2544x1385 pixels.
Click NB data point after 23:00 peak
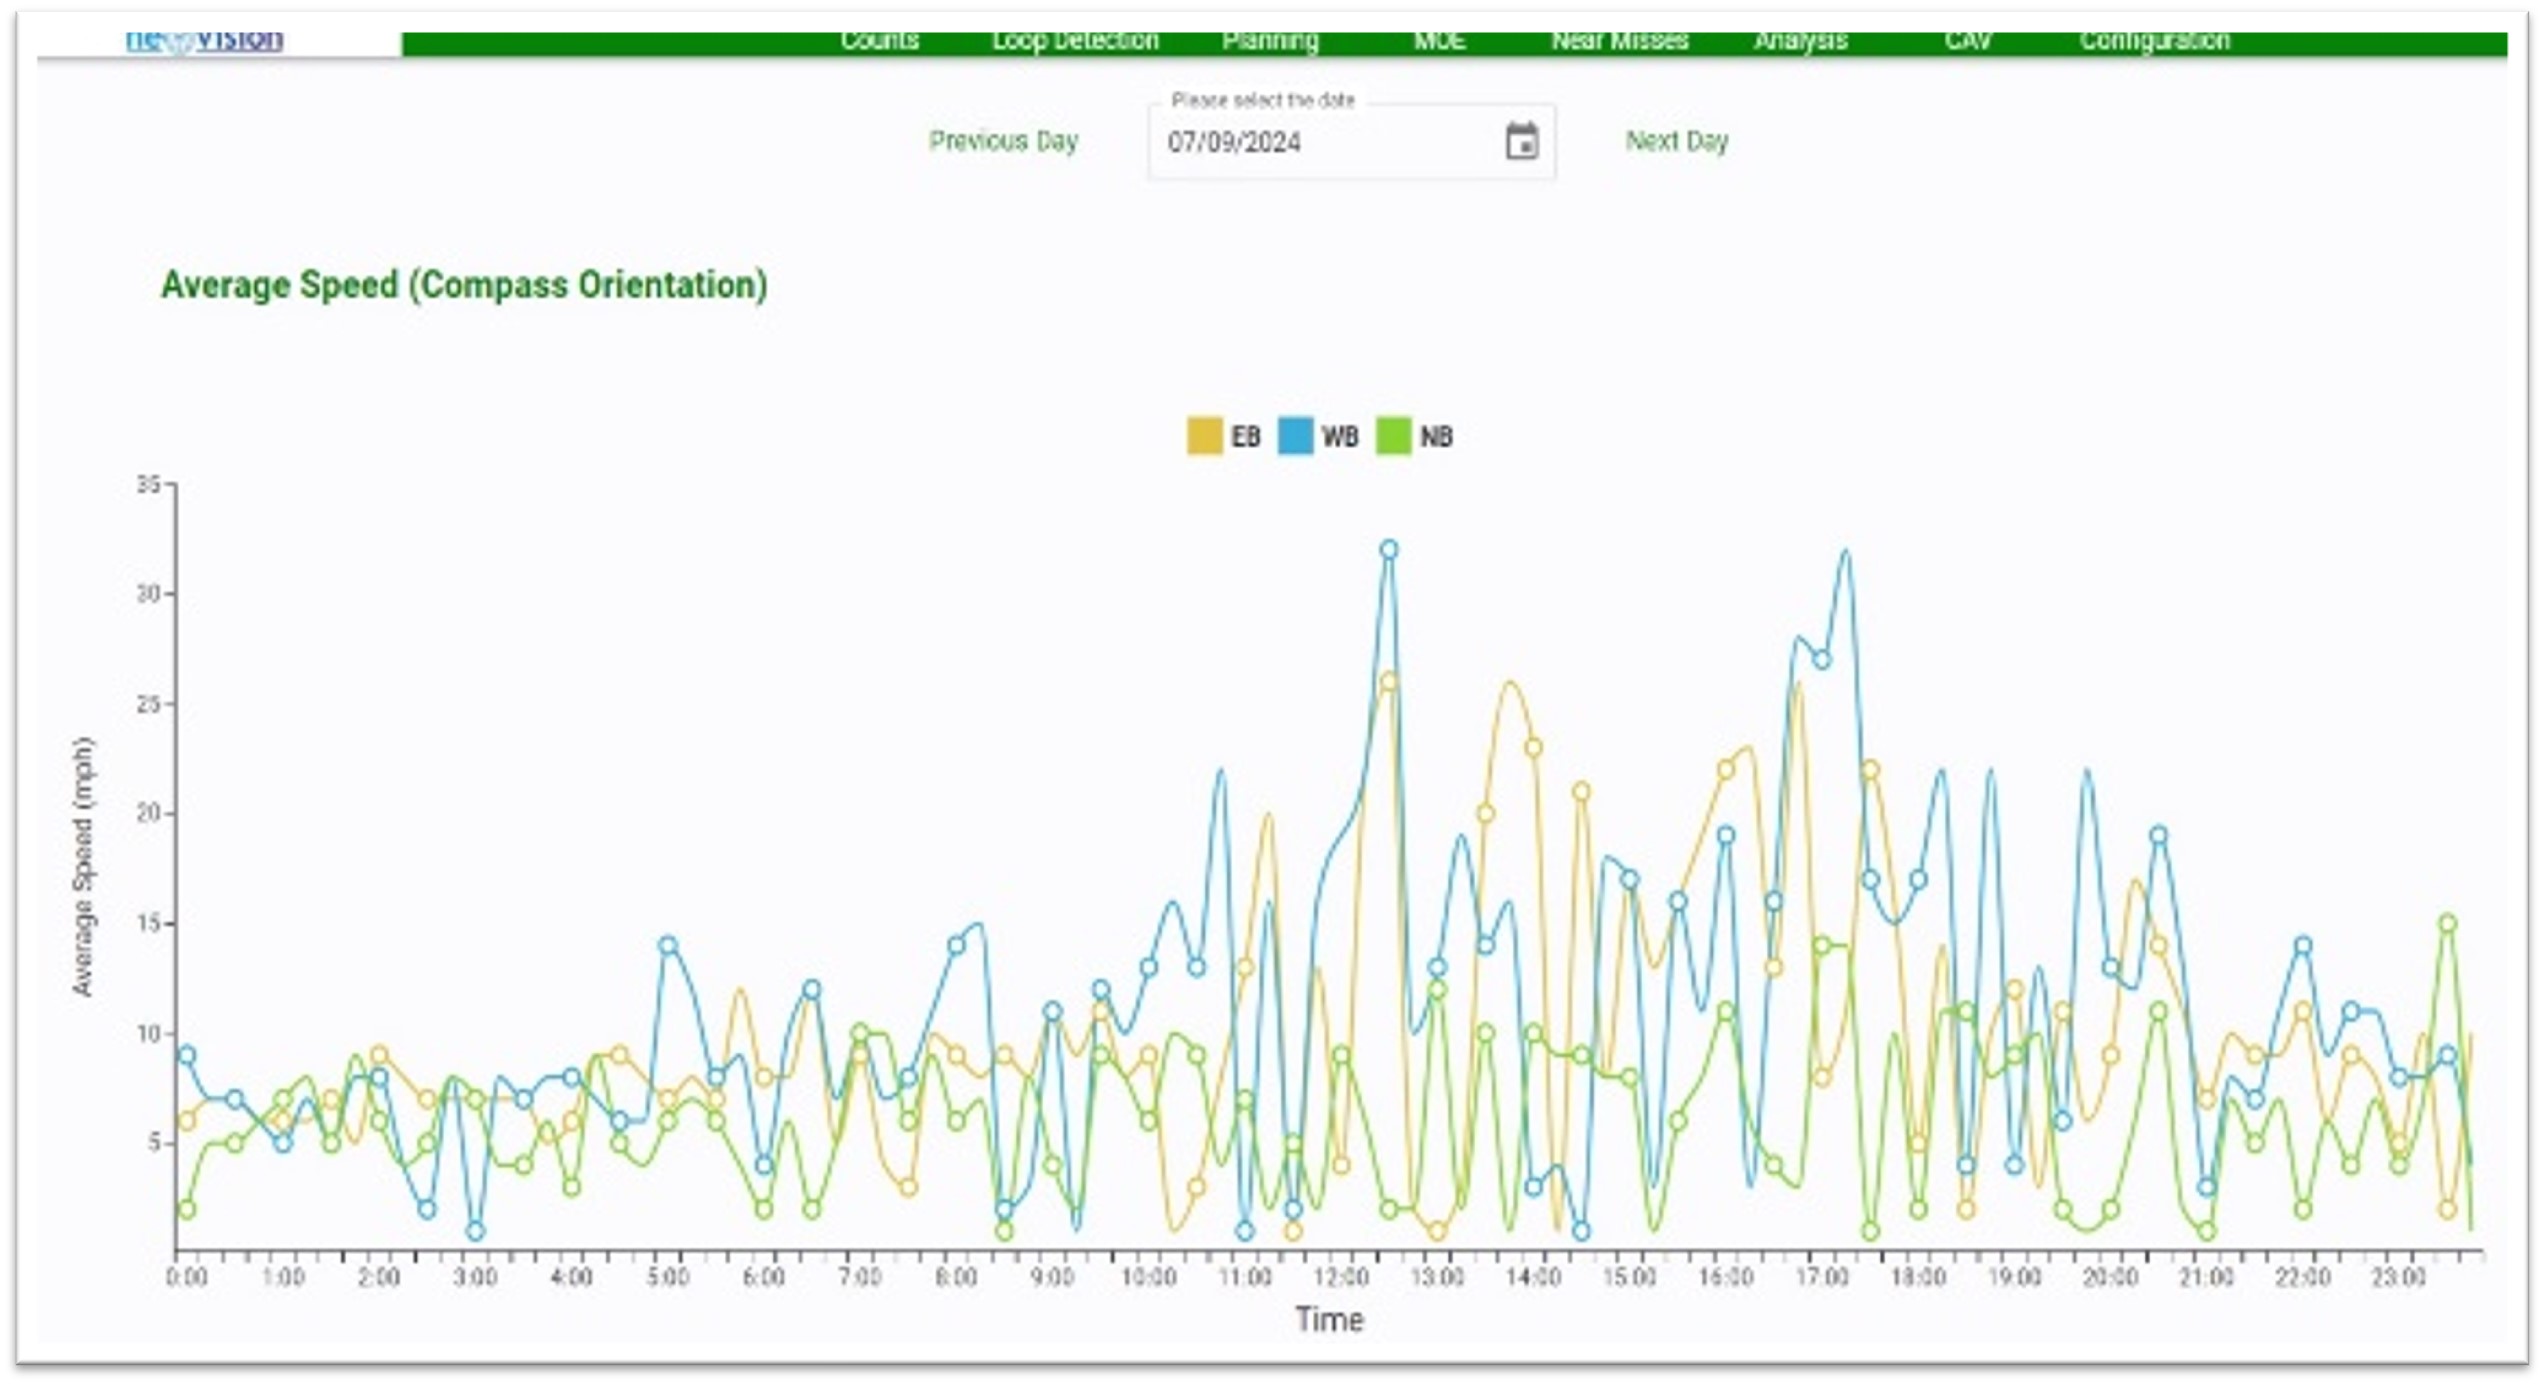2448,923
